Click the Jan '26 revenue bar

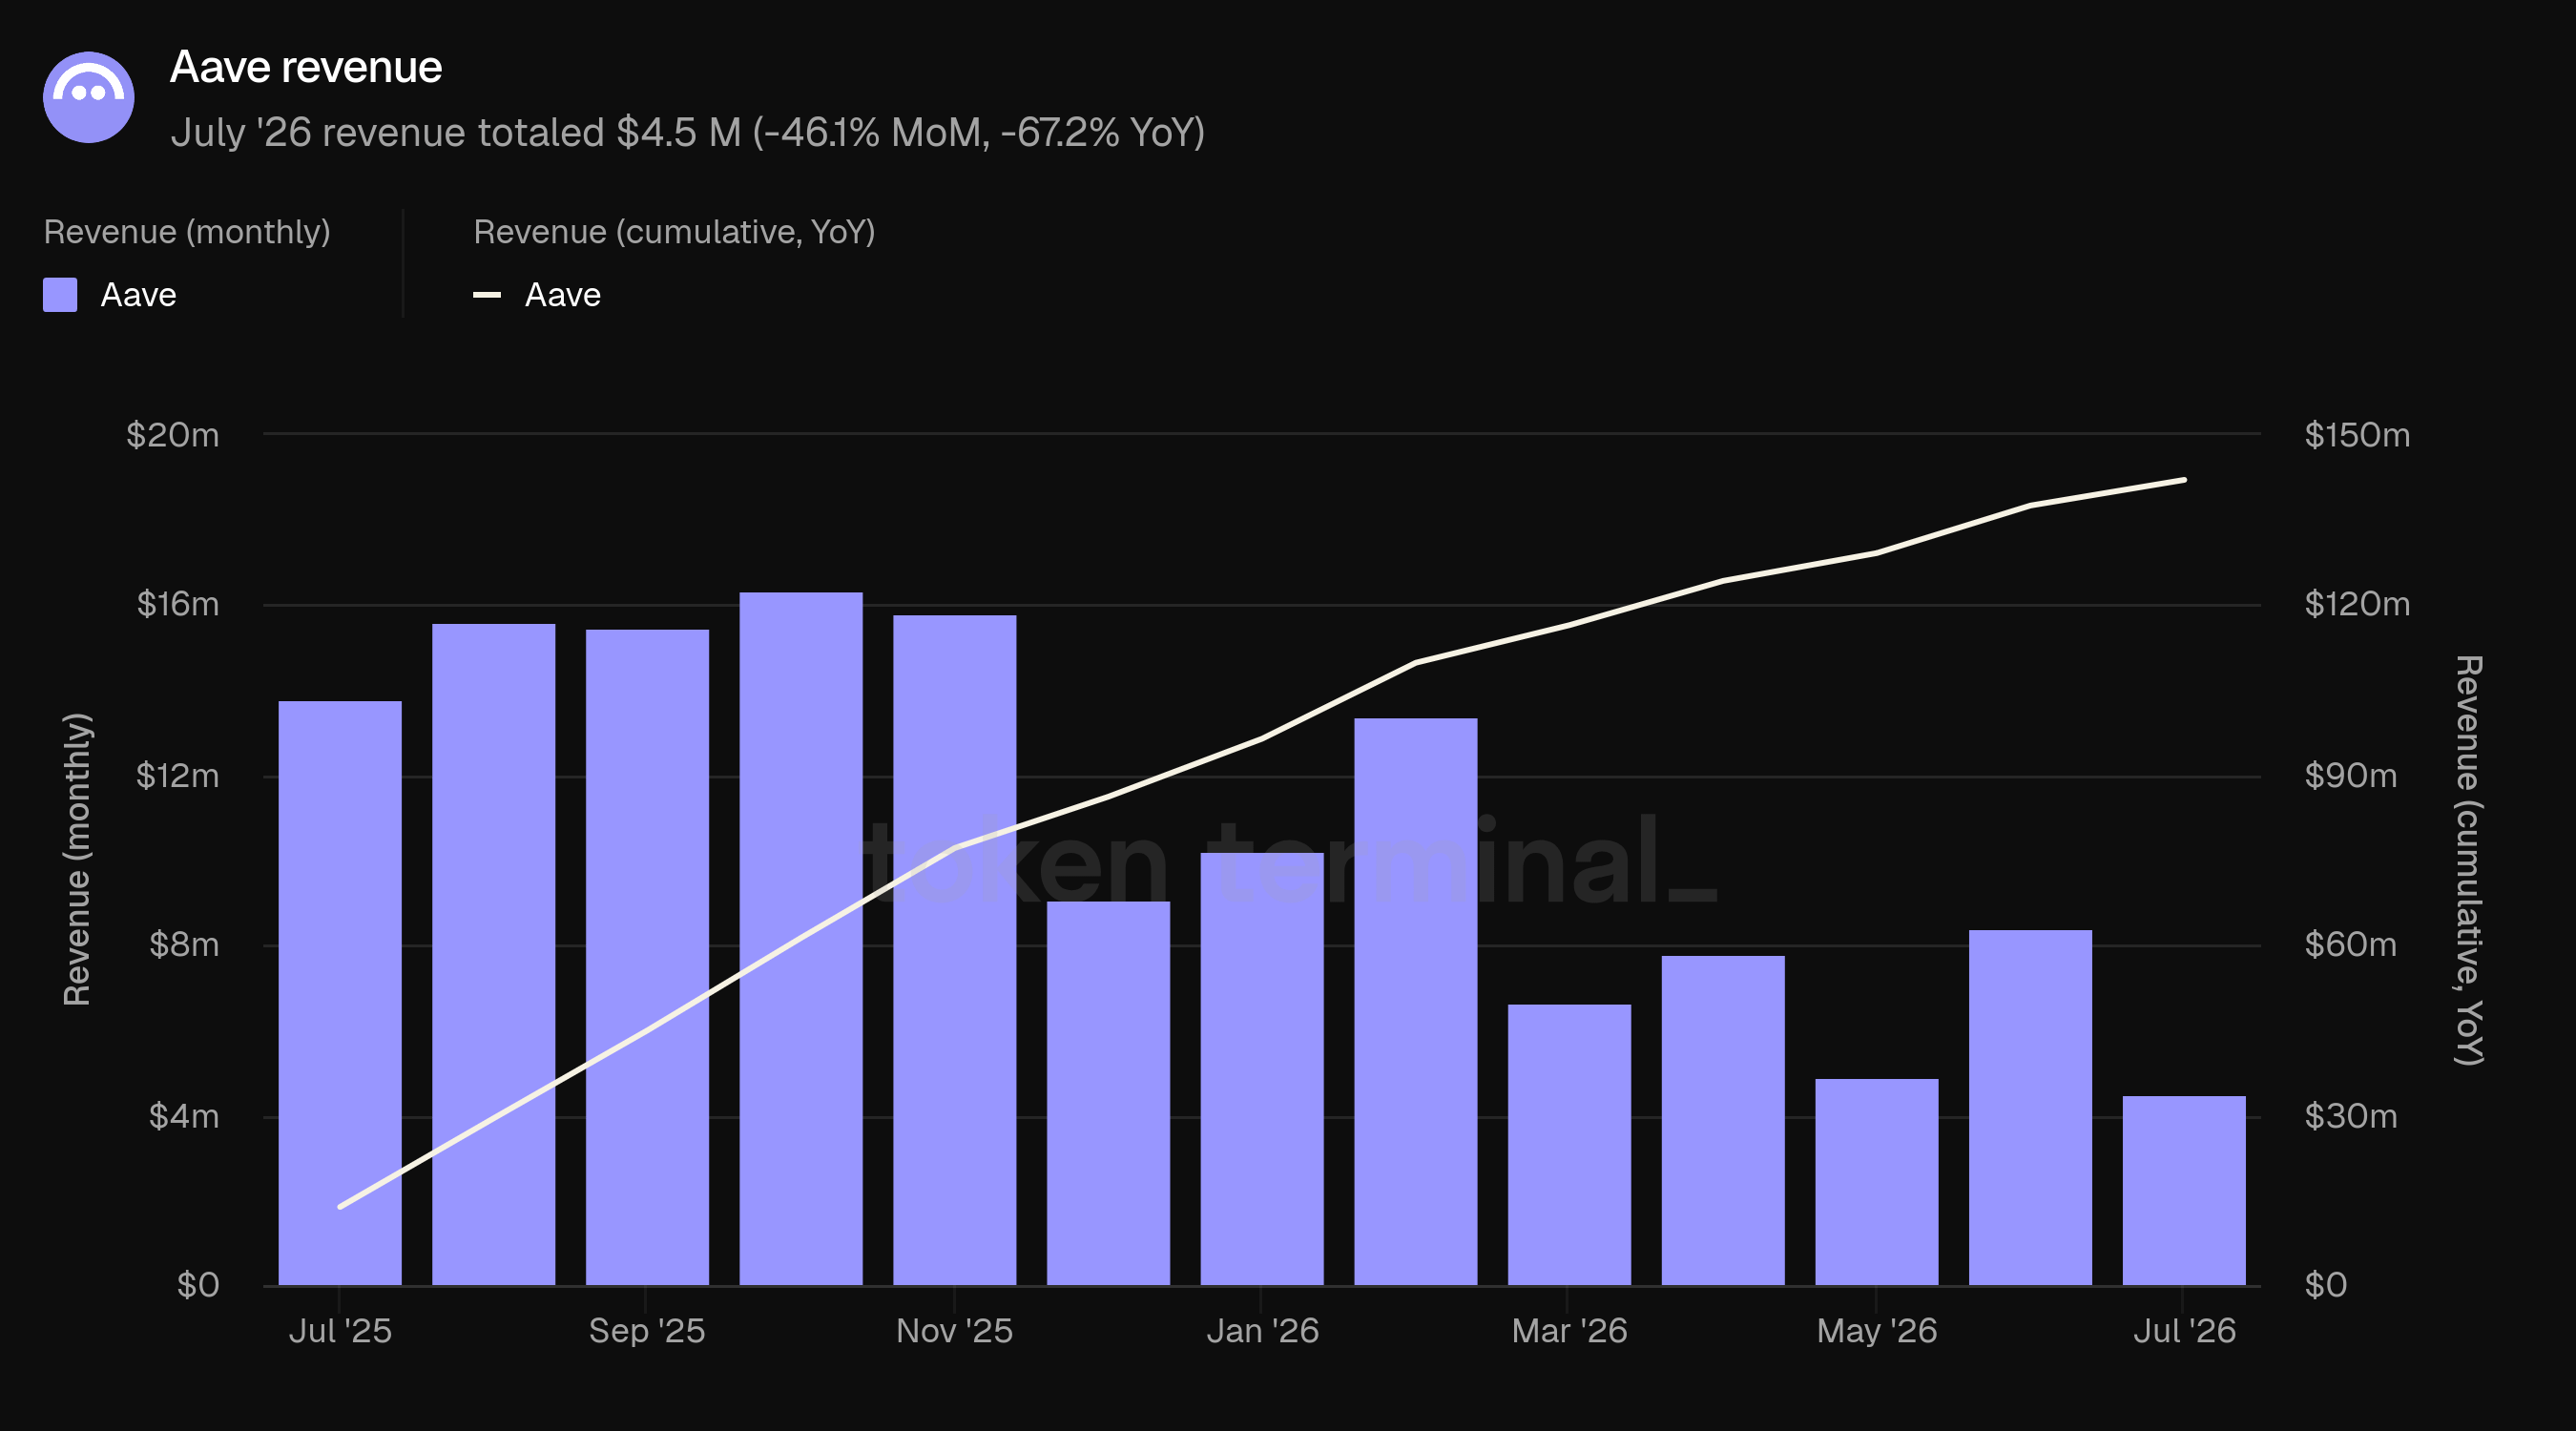click(1262, 1069)
